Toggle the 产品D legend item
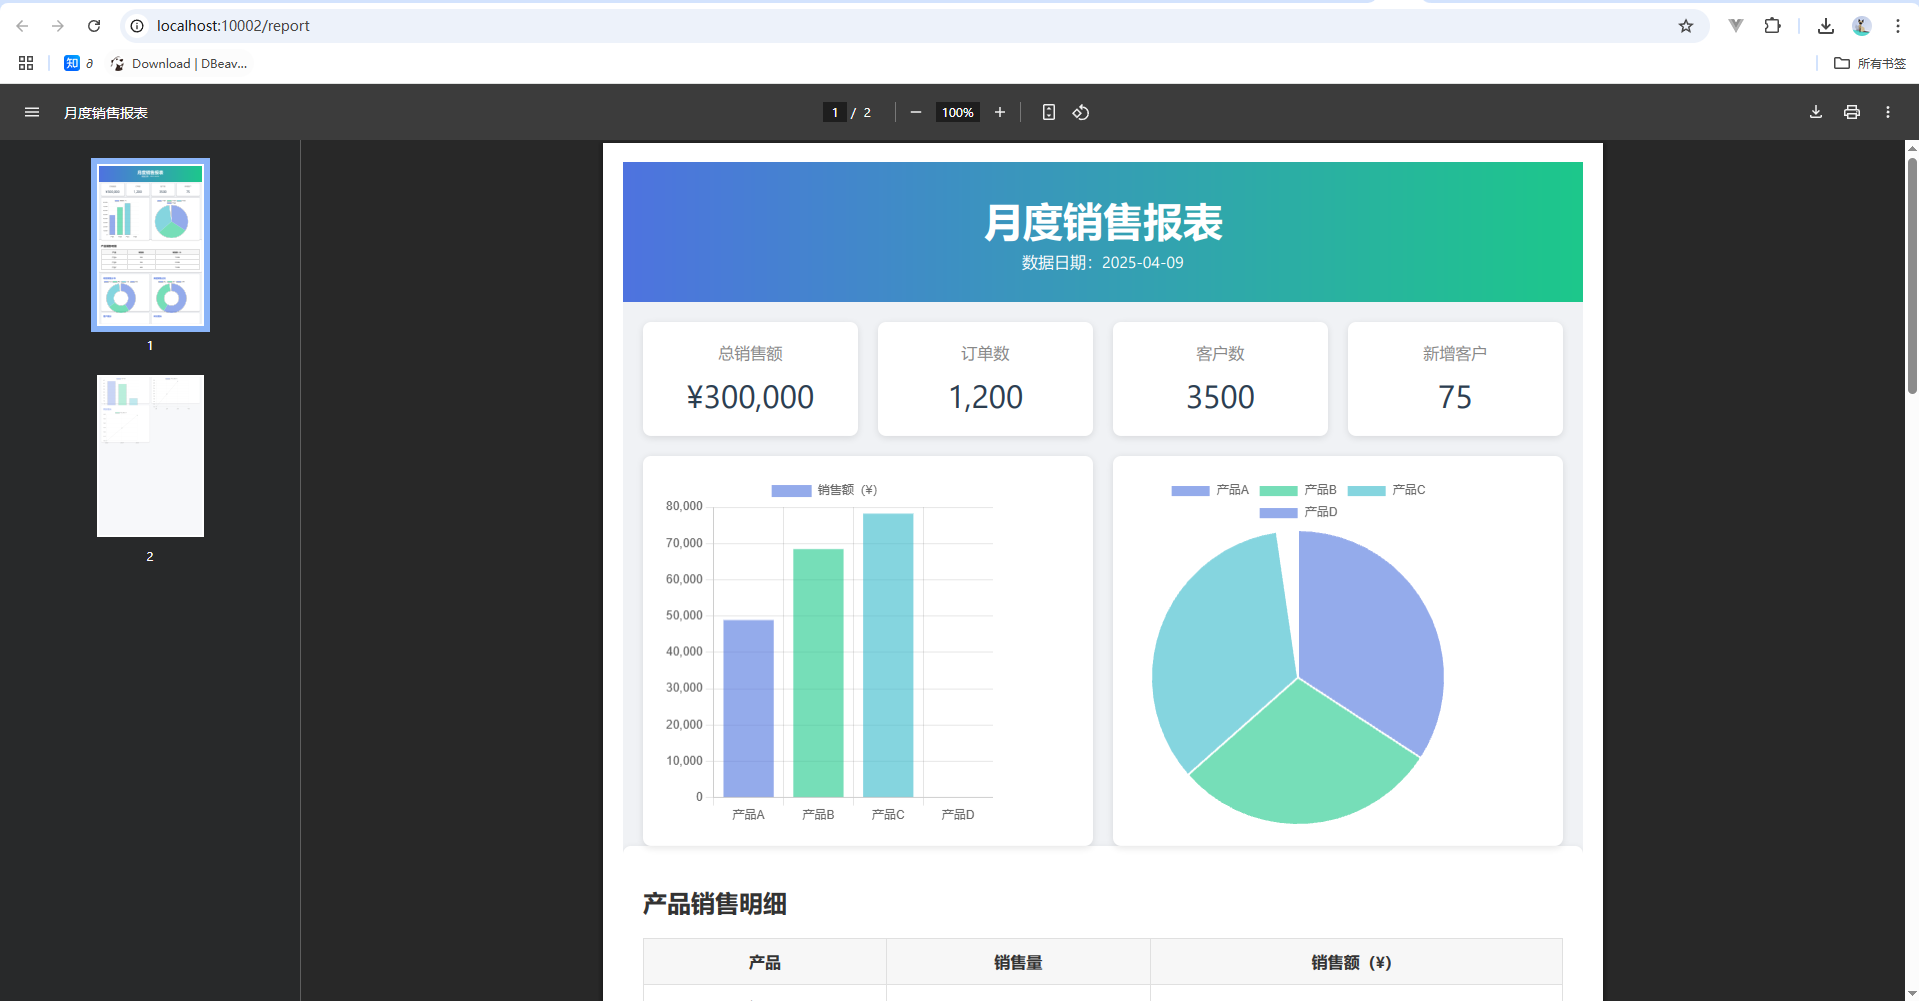This screenshot has width=1919, height=1001. pos(1300,512)
